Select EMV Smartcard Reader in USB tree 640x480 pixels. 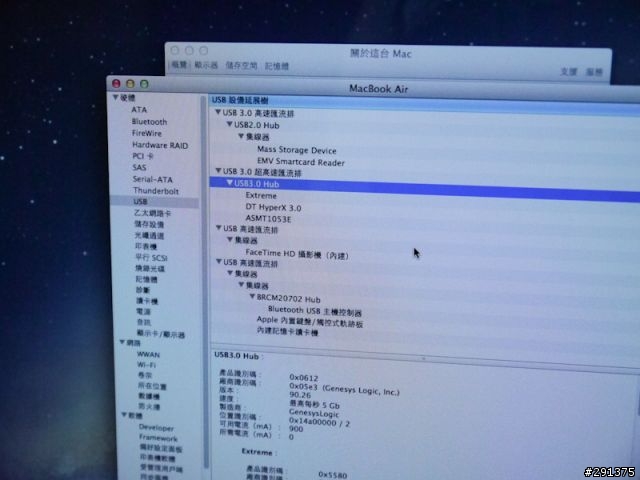point(301,162)
